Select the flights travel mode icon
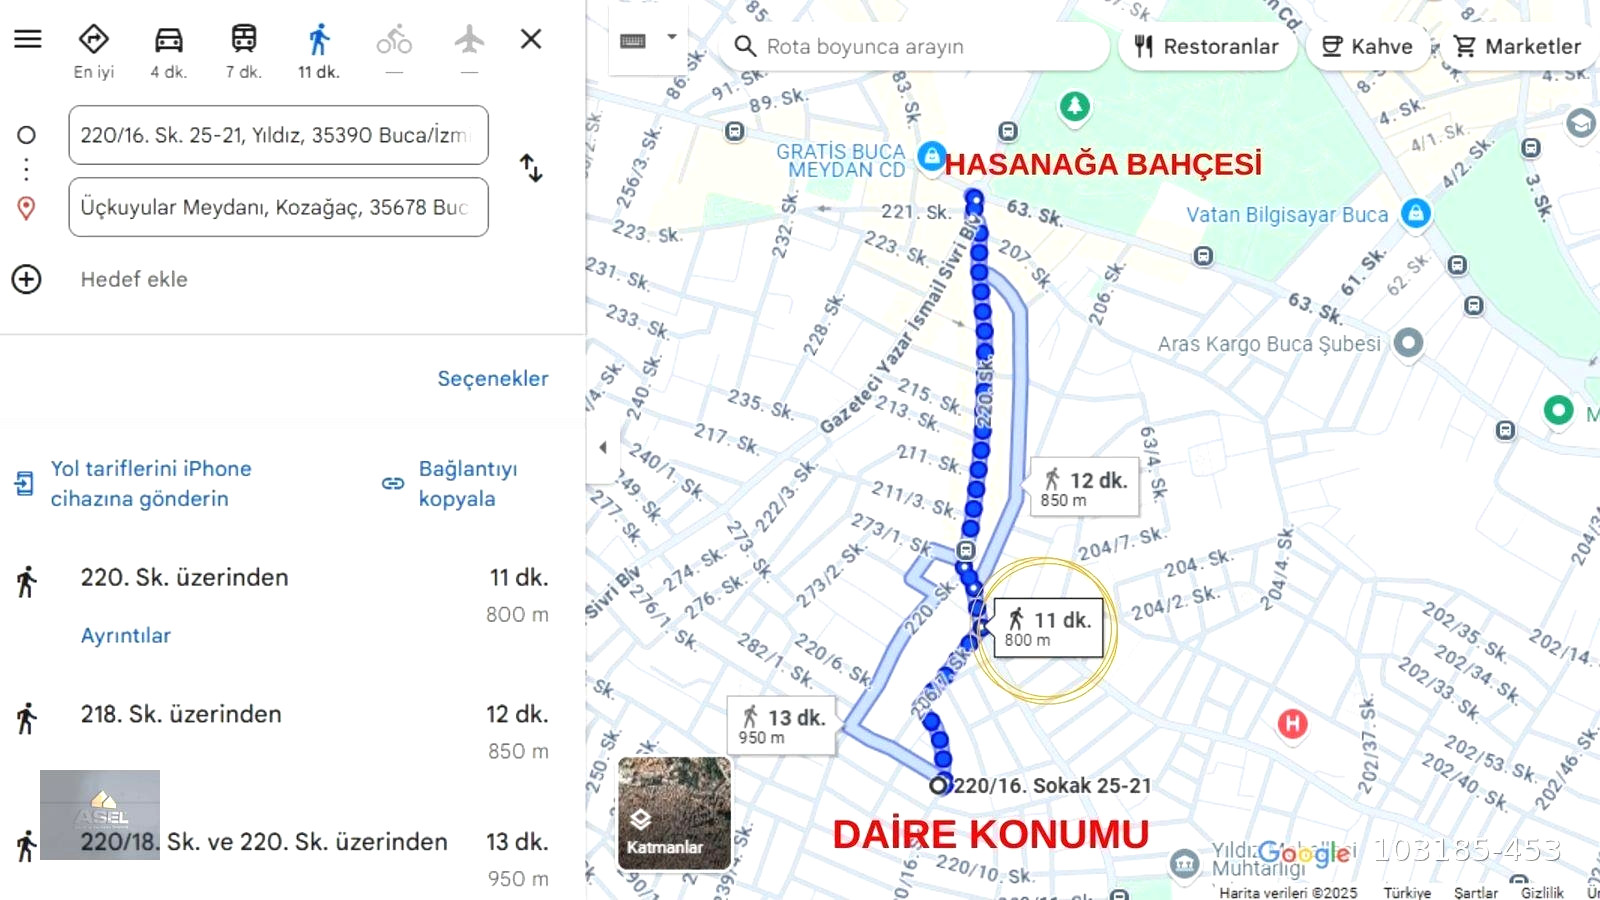 469,50
